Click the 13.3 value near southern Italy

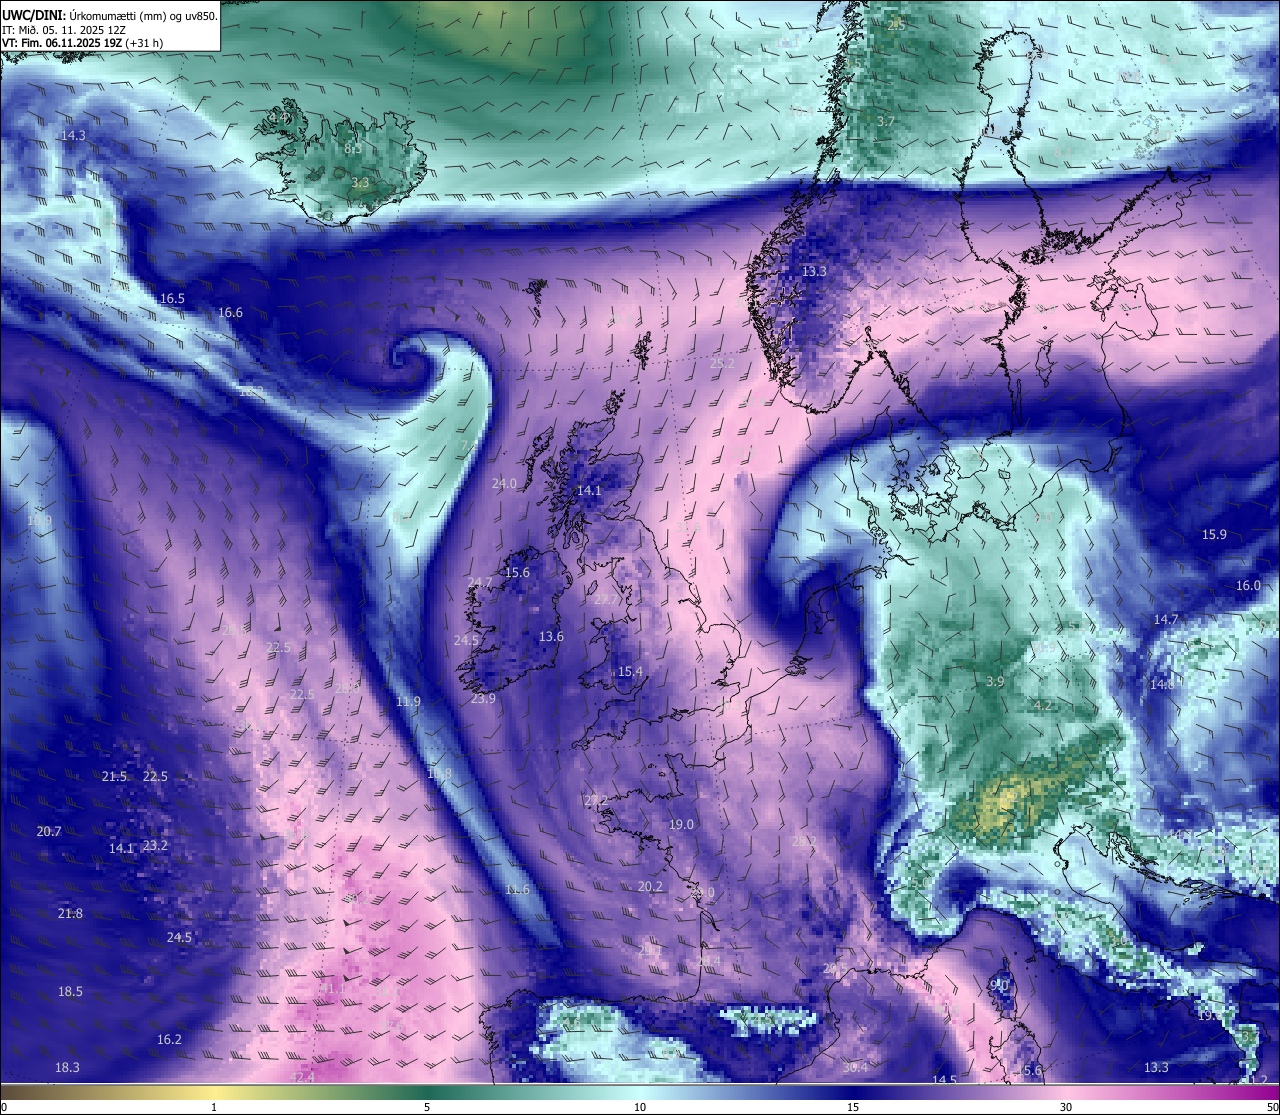[x=1156, y=1068]
